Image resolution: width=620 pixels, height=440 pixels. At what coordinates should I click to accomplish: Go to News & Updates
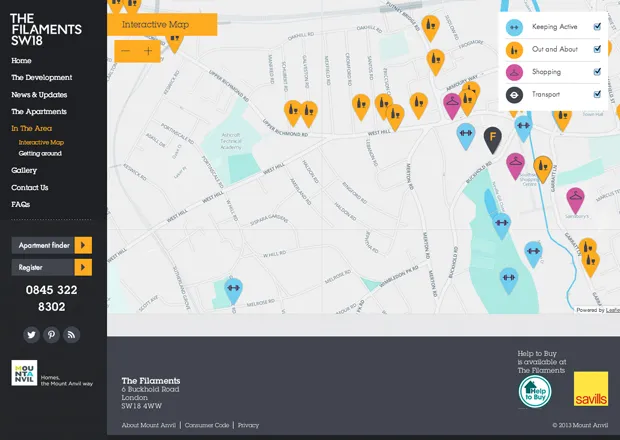point(39,94)
